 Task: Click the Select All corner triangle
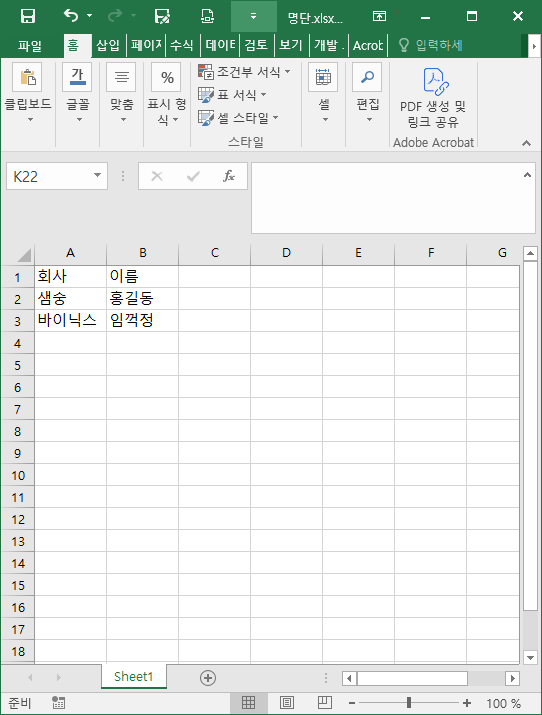[x=24, y=254]
